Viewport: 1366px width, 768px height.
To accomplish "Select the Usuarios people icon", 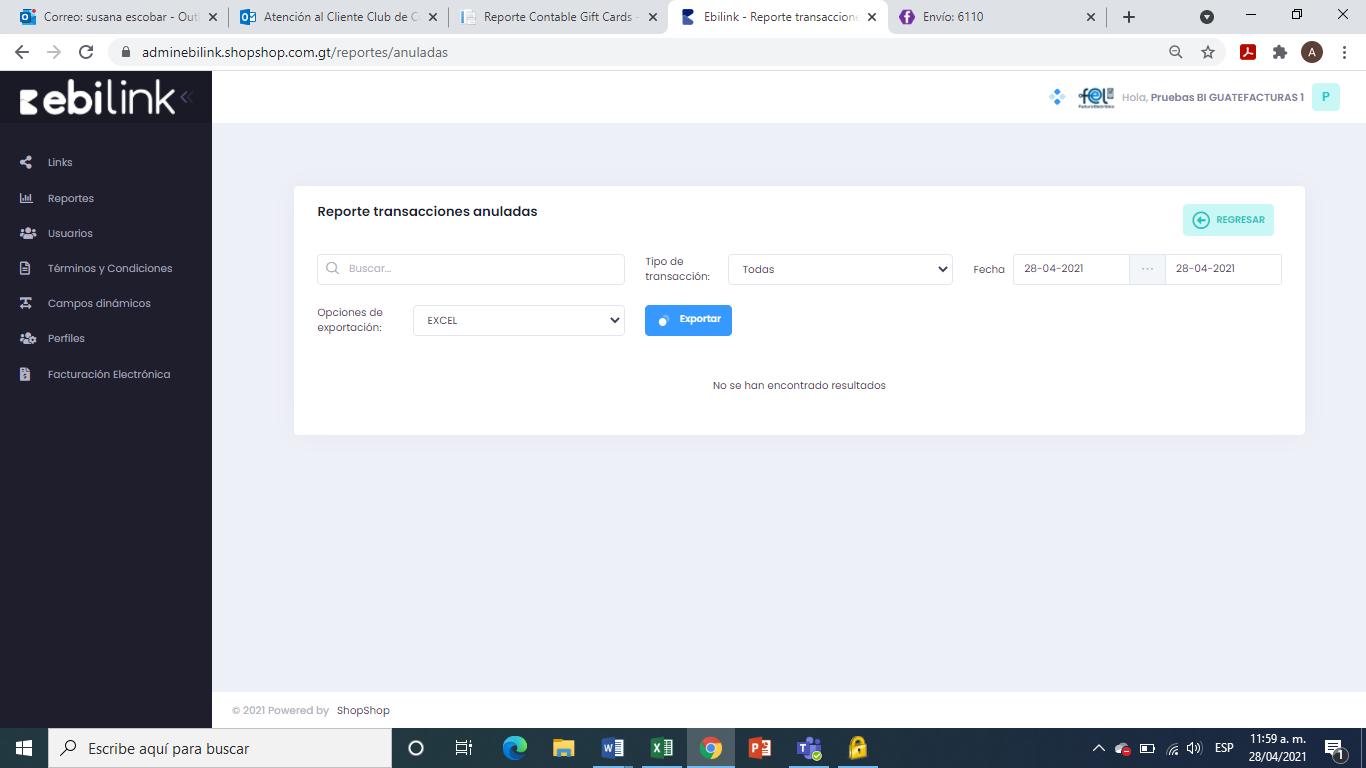I will [x=28, y=233].
